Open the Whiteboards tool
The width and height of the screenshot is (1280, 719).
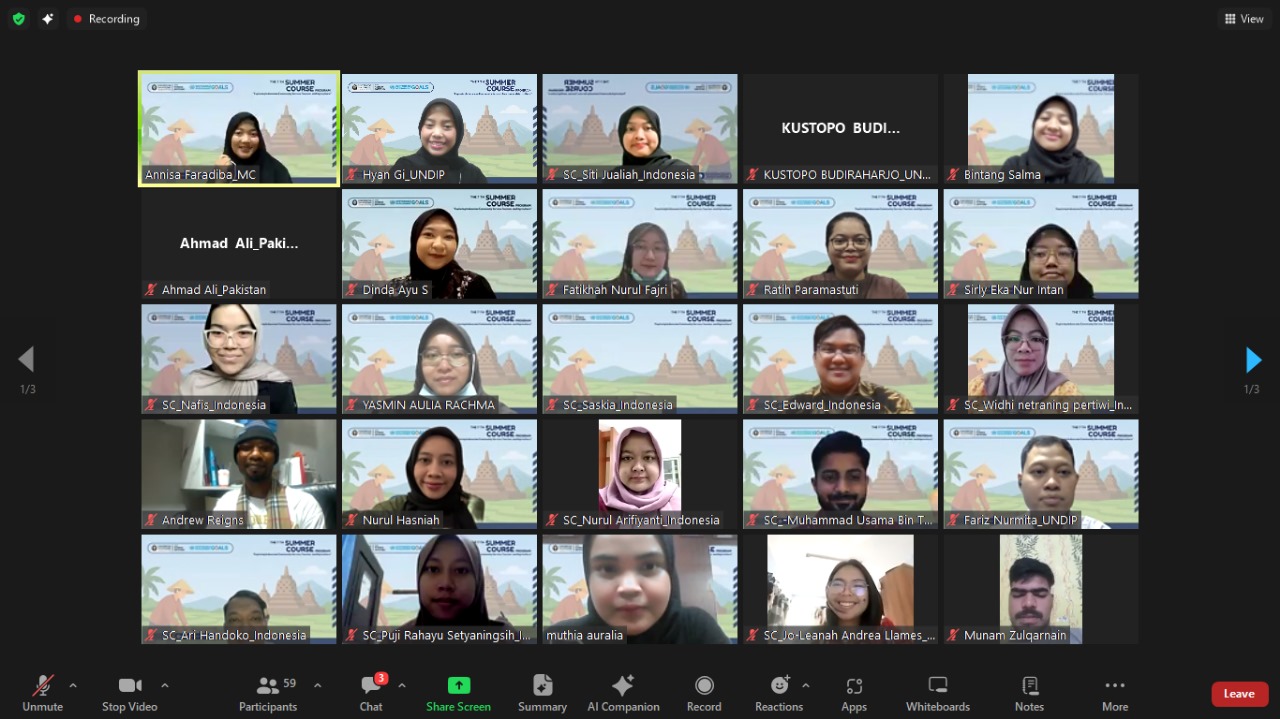pos(937,693)
